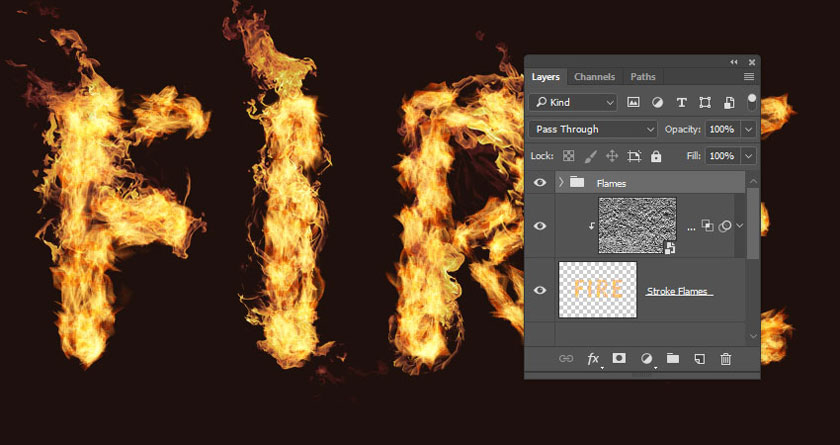Filter for pixel layers
This screenshot has width=840, height=445.
tap(633, 102)
